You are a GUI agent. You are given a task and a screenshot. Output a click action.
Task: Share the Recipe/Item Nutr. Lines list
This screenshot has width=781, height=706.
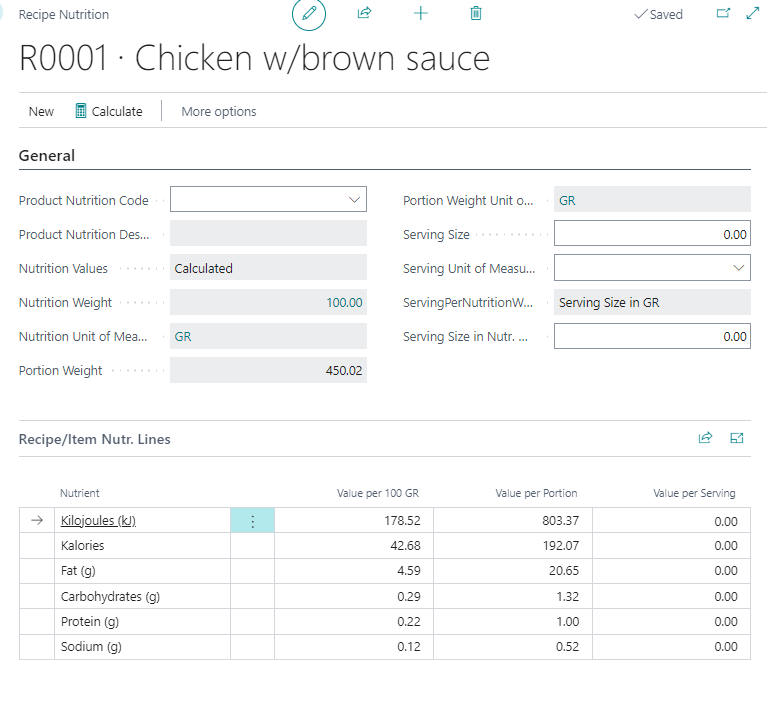[705, 438]
